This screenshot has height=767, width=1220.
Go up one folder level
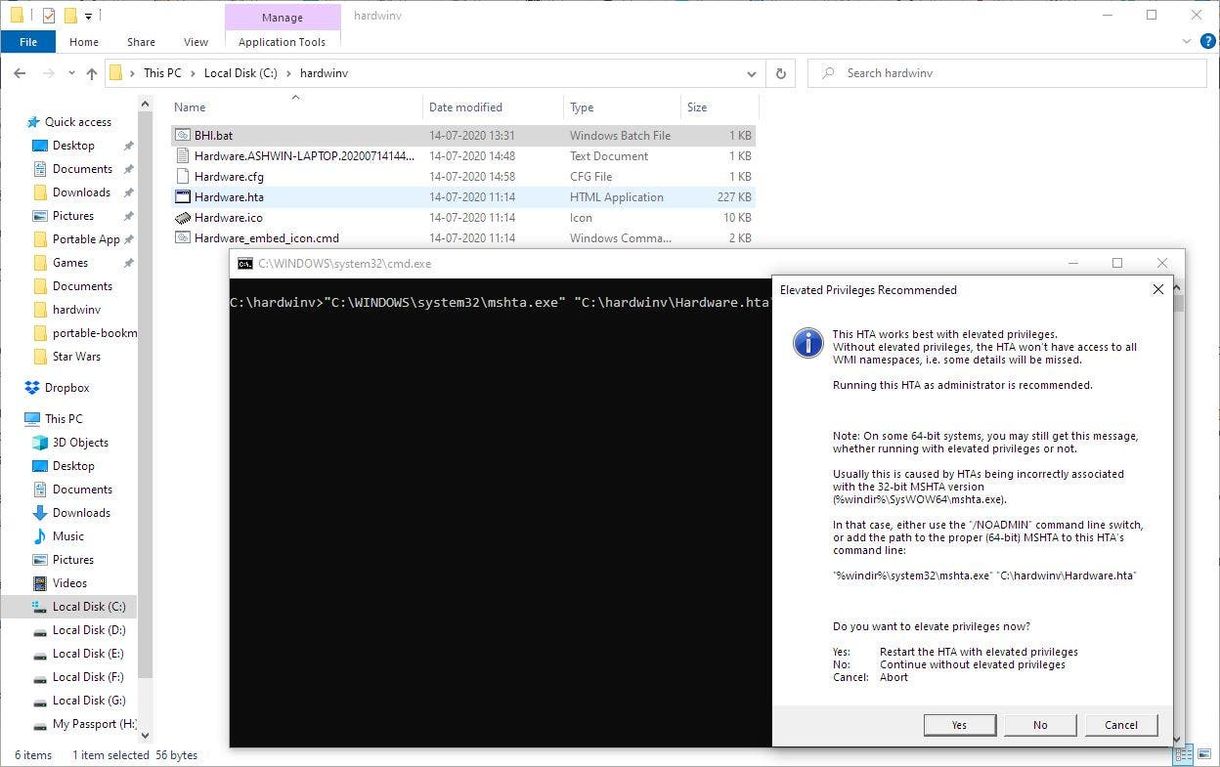[x=92, y=73]
